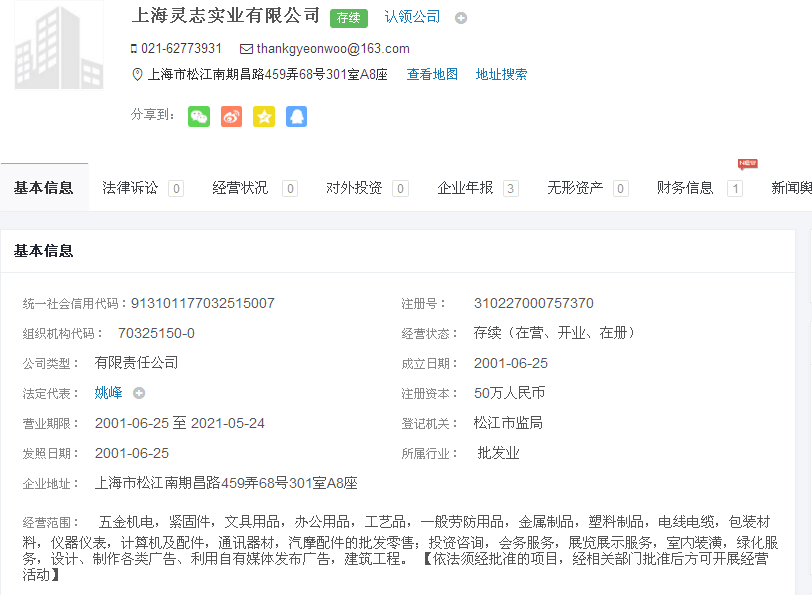Switch to the 经营状况 tab
The height and width of the screenshot is (595, 812).
(x=240, y=188)
